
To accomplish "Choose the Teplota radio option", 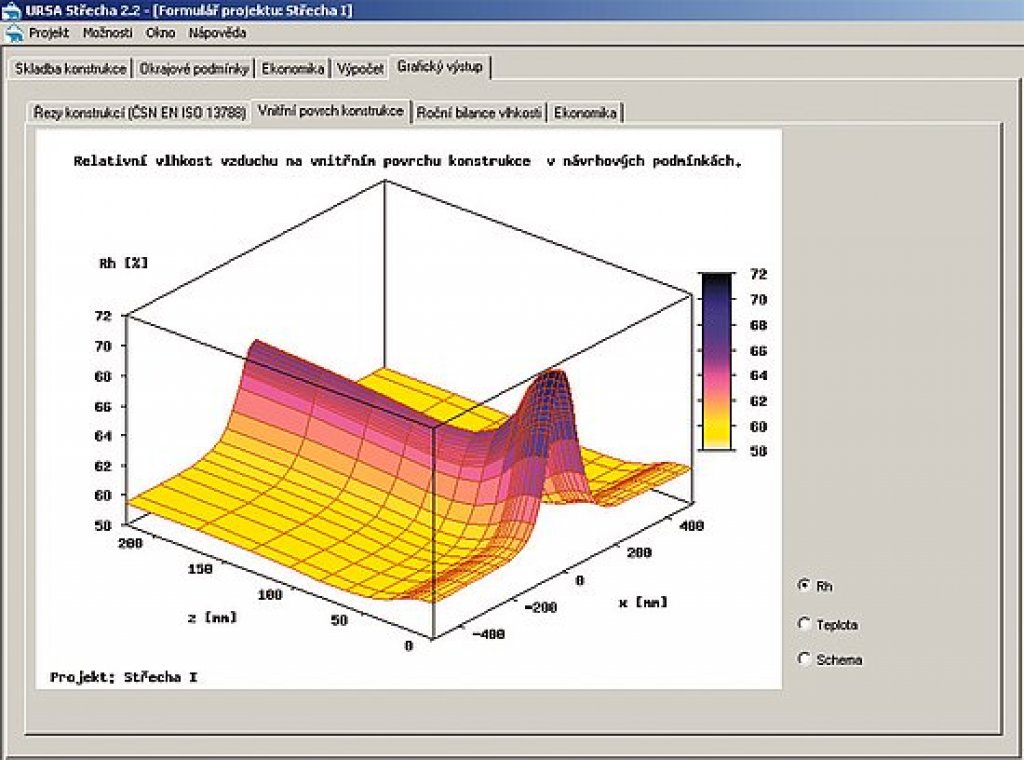I will [804, 624].
